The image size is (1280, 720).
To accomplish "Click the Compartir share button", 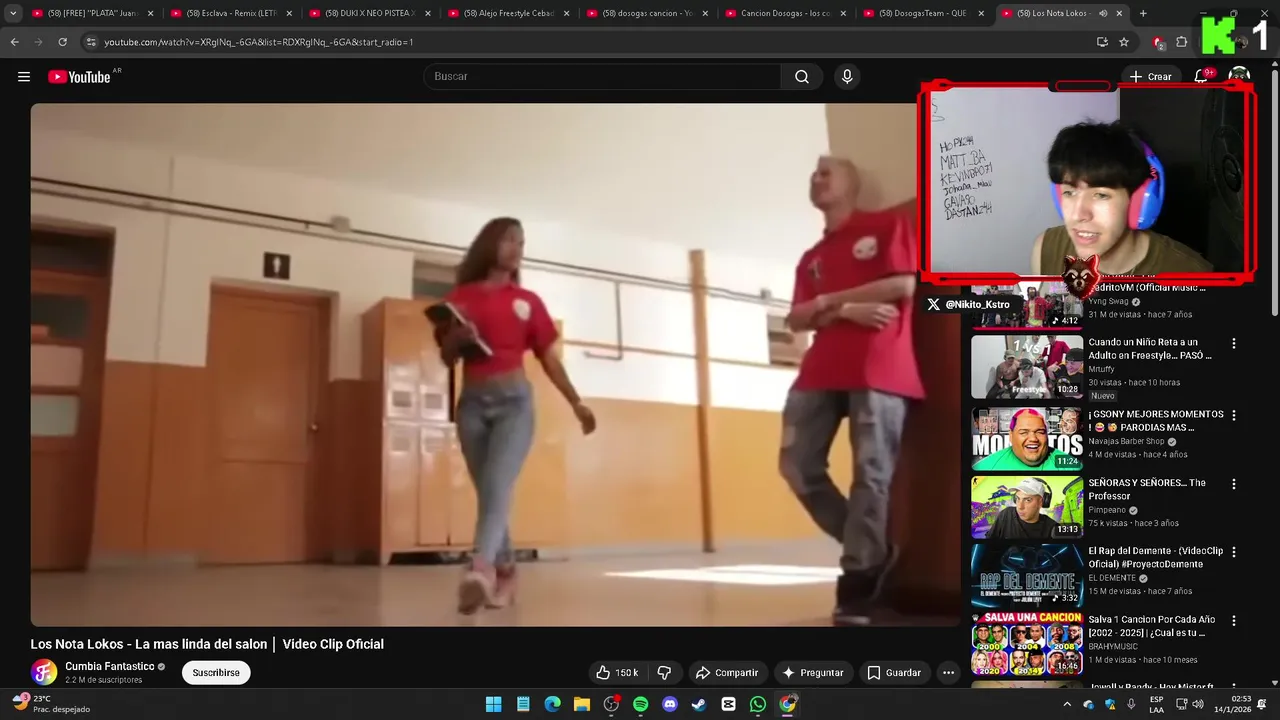I will coord(727,673).
